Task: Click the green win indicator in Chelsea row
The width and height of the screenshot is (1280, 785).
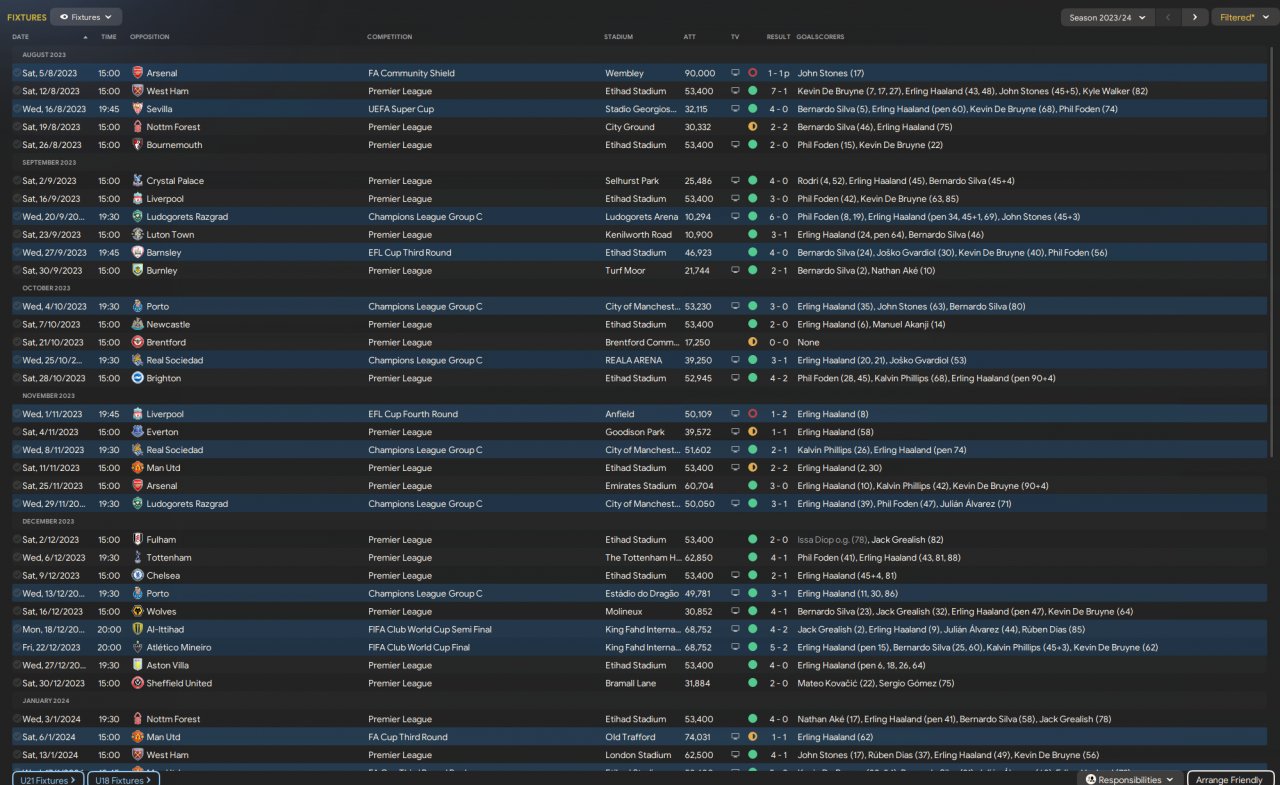Action: [752, 576]
